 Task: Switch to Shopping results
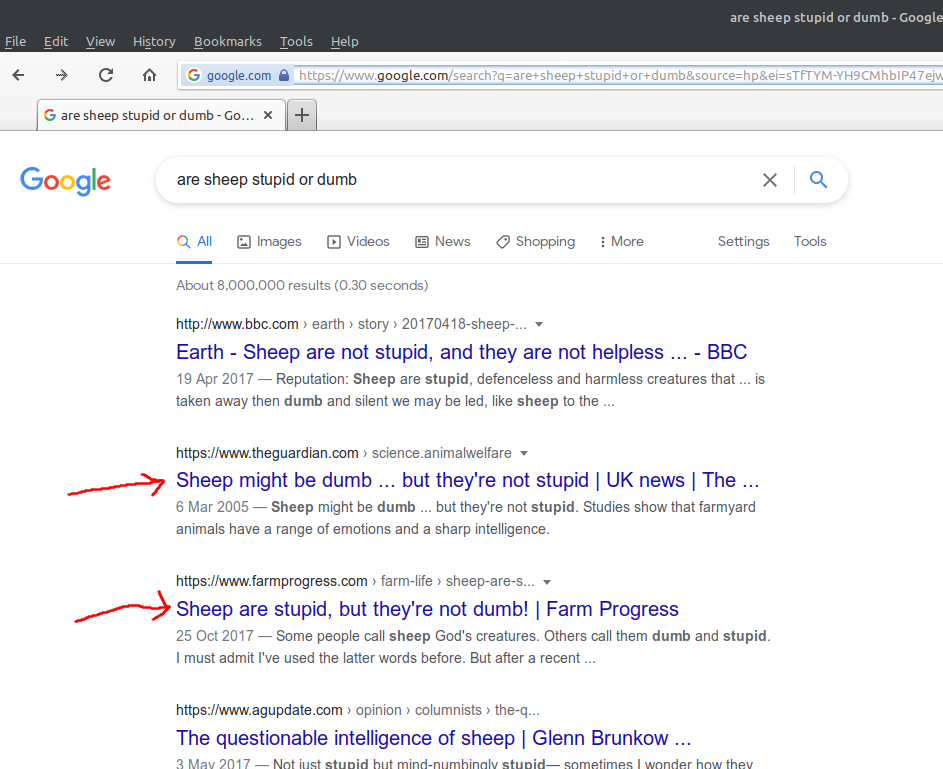(536, 242)
